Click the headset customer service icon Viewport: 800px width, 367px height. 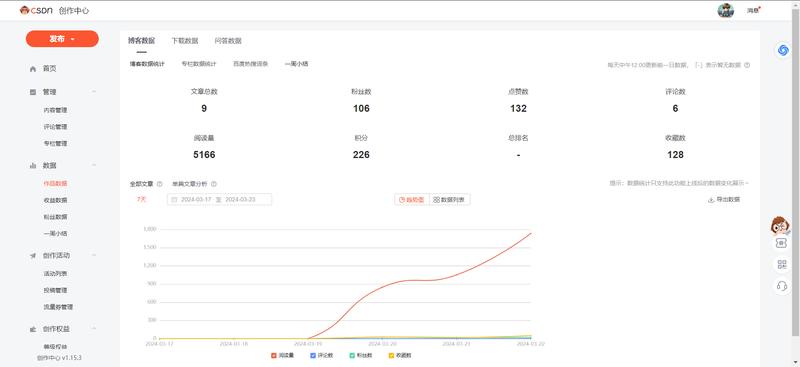point(782,285)
